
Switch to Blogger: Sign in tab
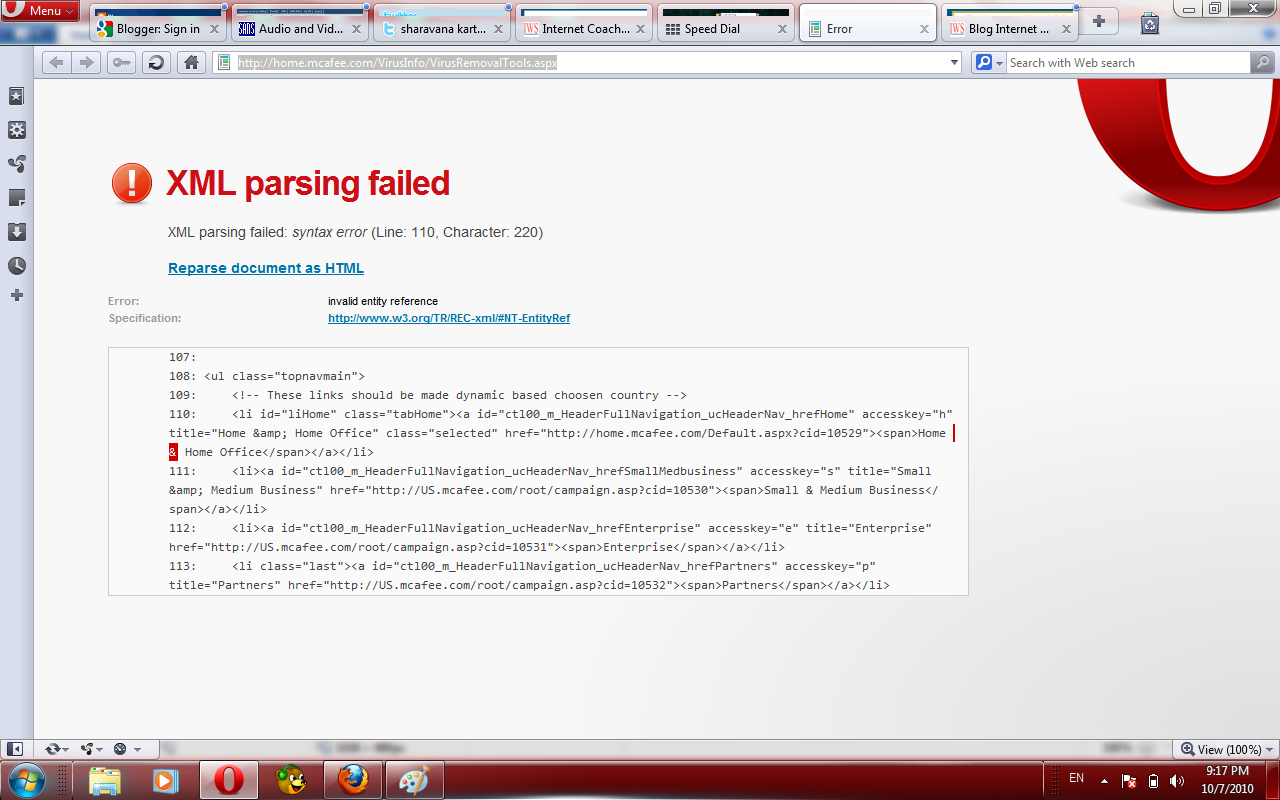coord(158,29)
